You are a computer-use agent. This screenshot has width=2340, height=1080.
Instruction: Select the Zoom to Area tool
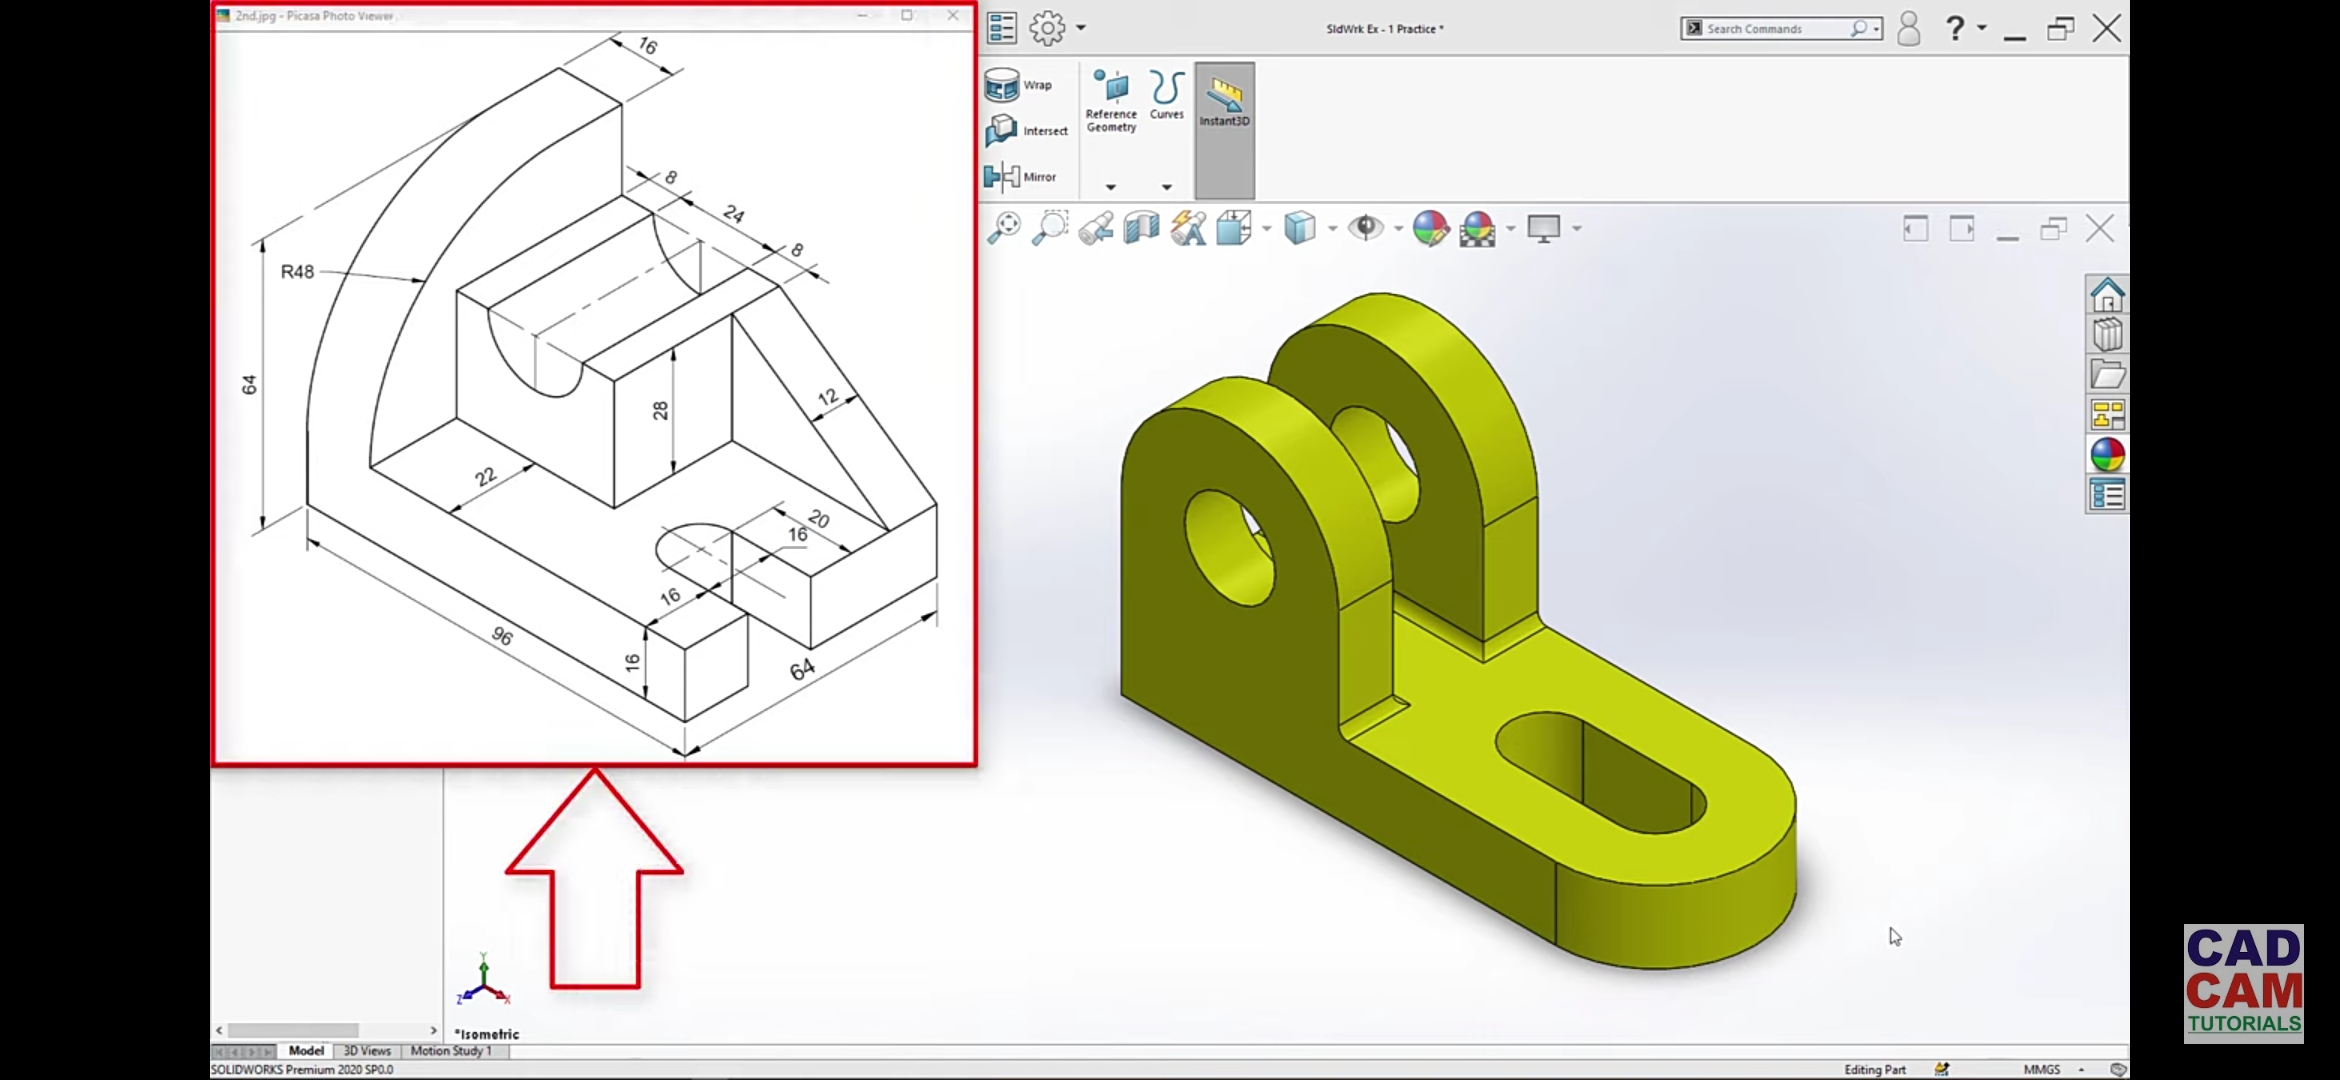click(x=1050, y=228)
